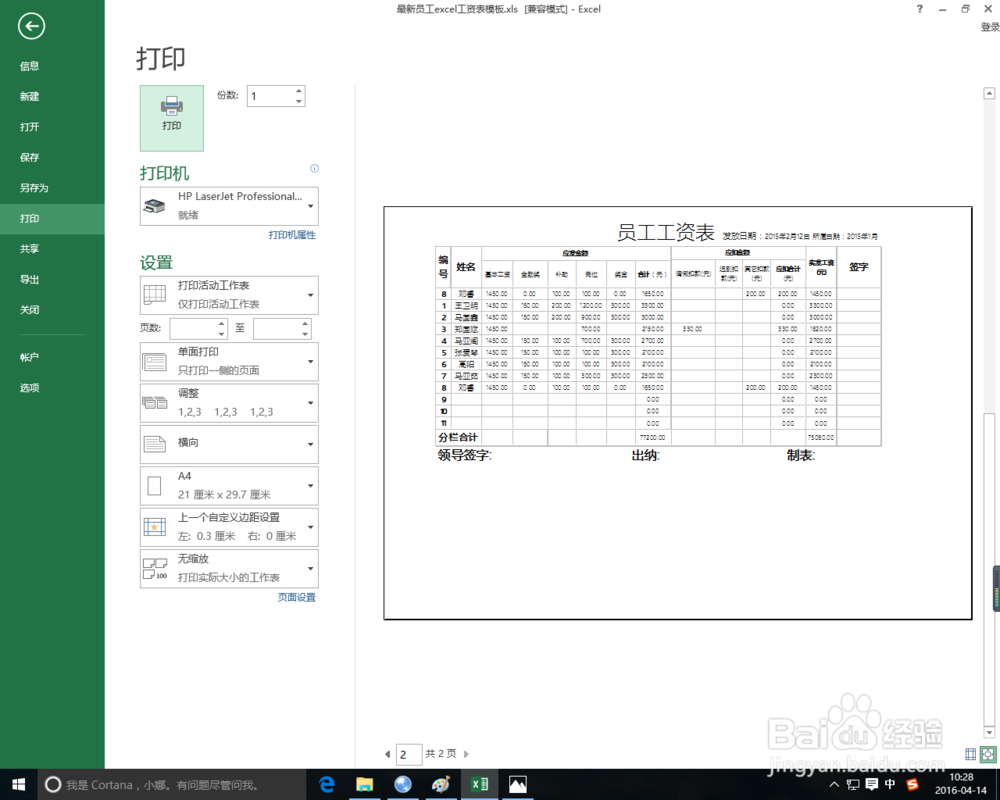Decrease copies with the down arrow
The image size is (1000, 800).
click(x=298, y=101)
